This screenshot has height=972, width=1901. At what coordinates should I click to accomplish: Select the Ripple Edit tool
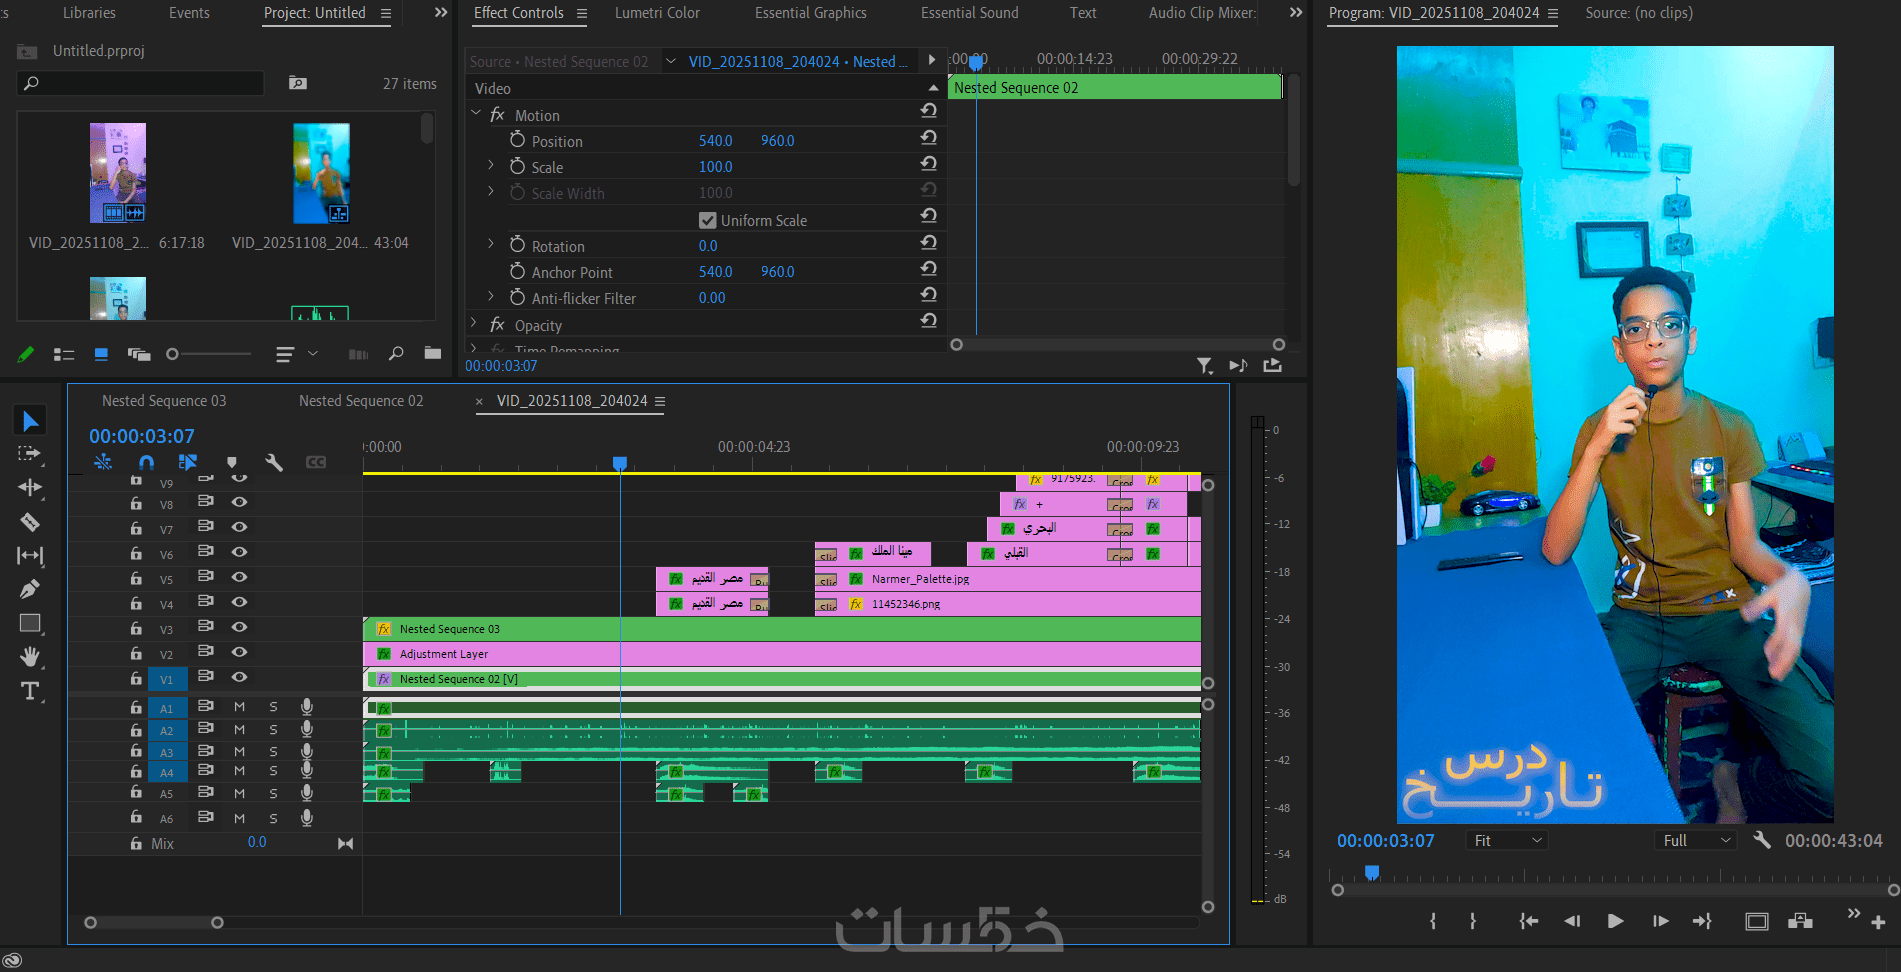[x=30, y=487]
